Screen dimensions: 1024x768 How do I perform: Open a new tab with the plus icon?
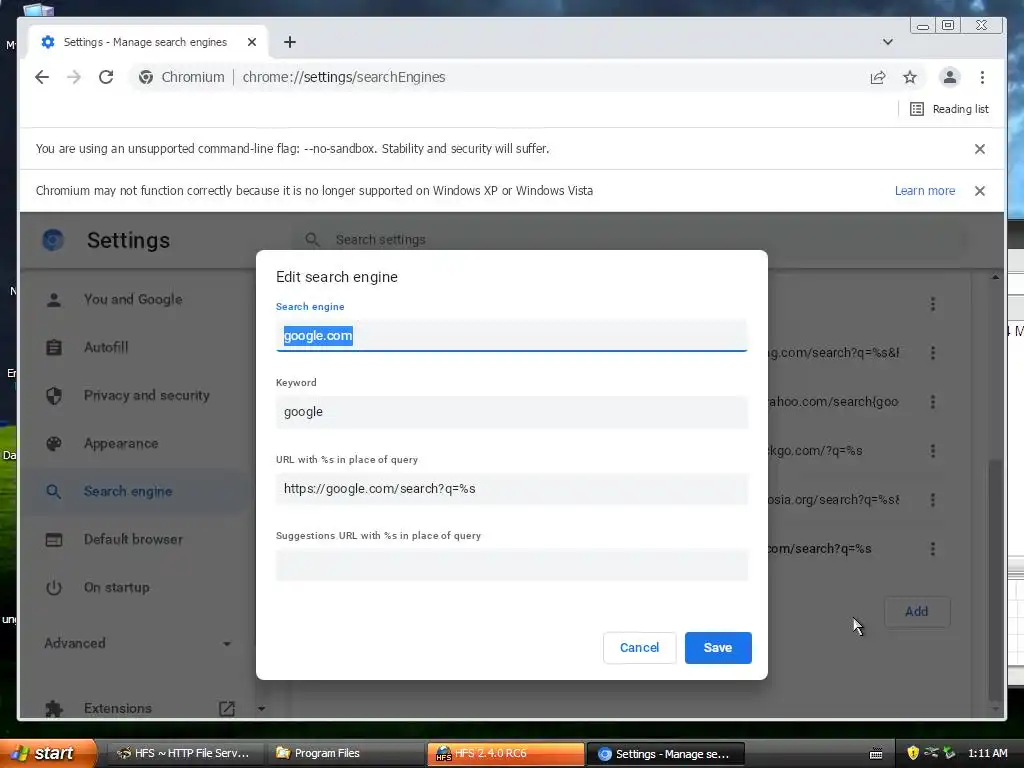click(290, 42)
